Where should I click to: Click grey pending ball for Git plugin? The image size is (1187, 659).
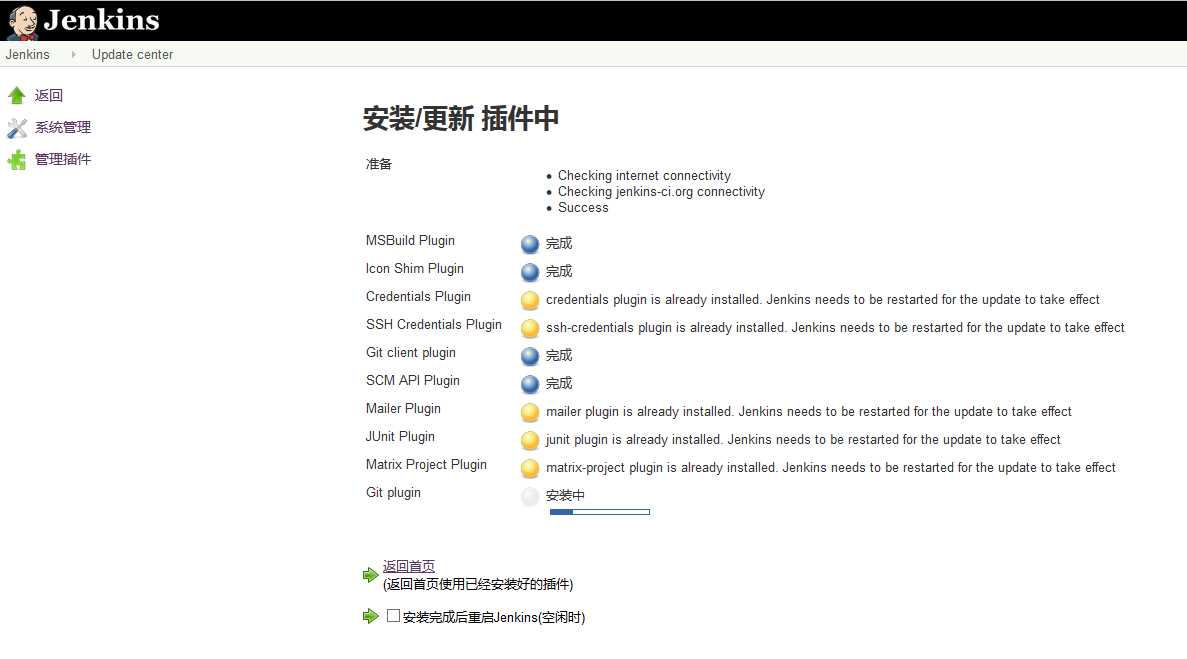pos(530,496)
